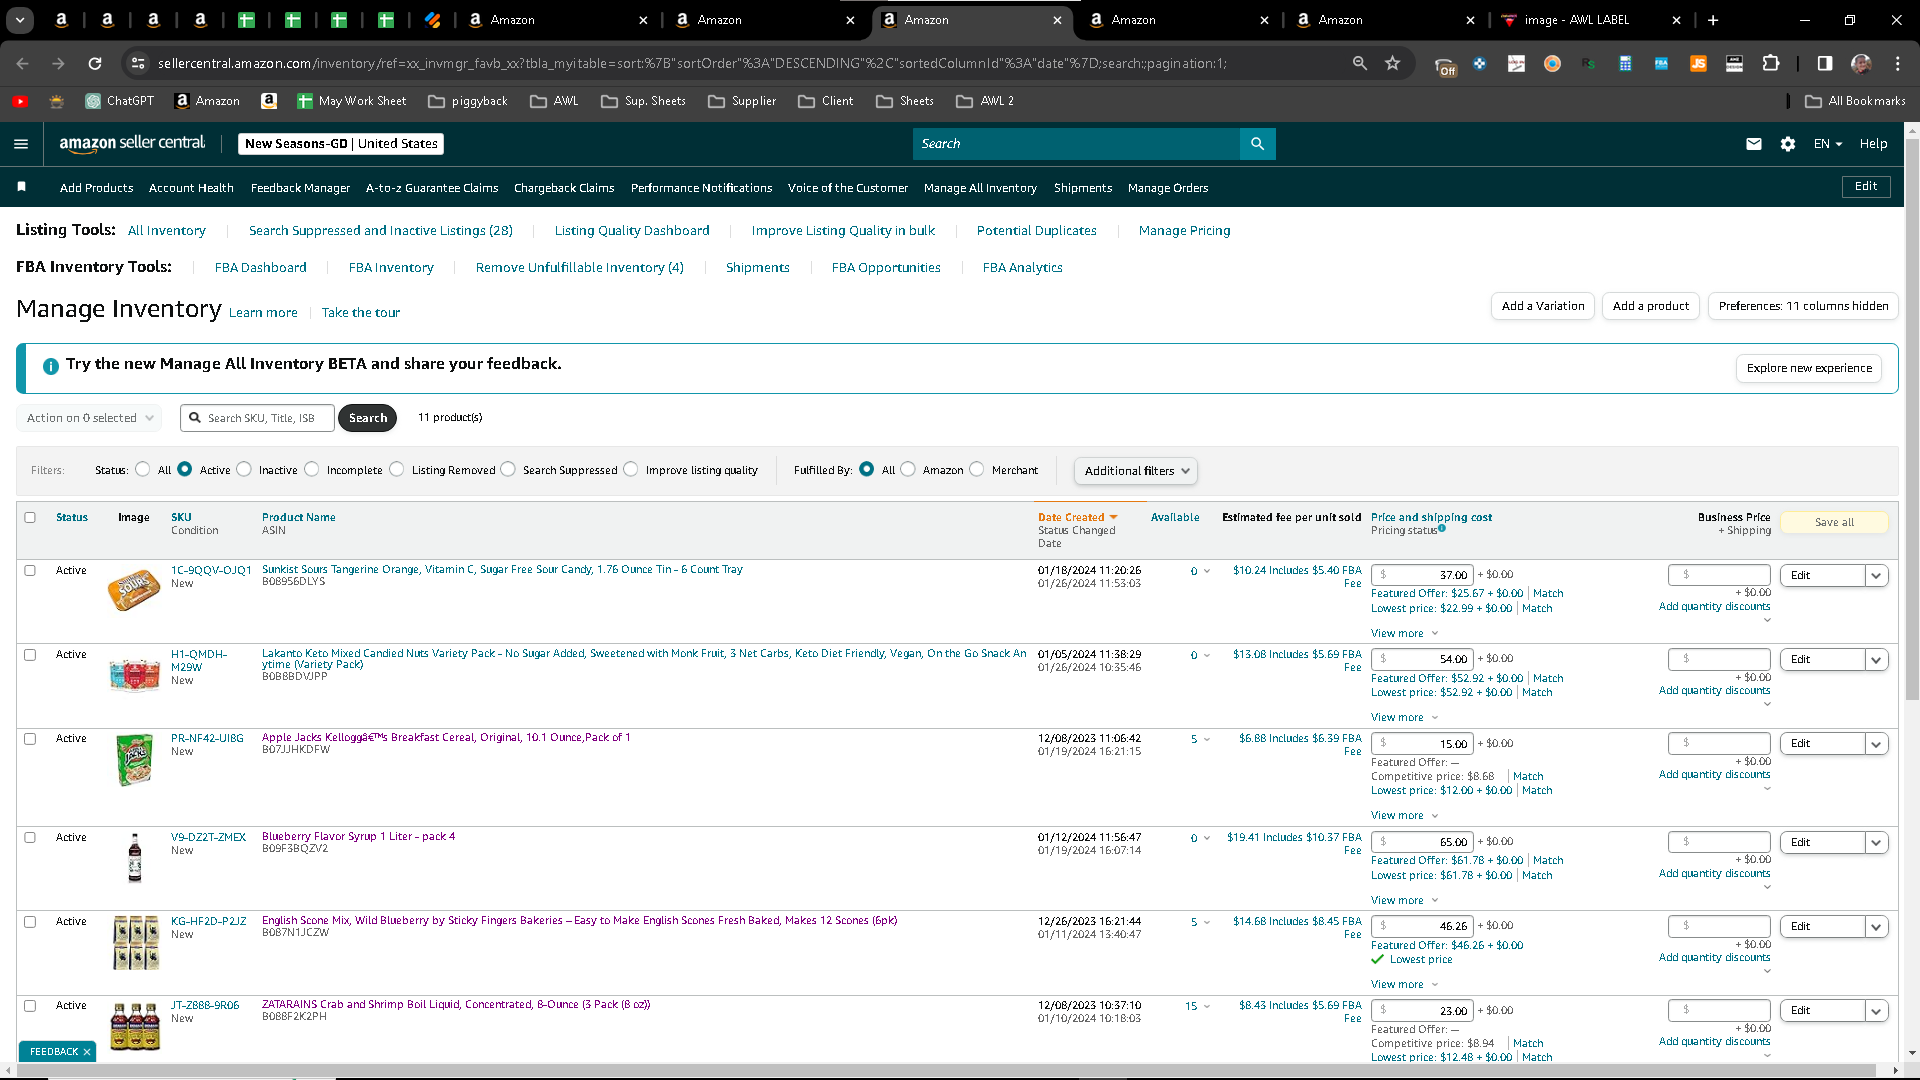The width and height of the screenshot is (1920, 1080).
Task: Open the EN language dropdown
Action: pos(1828,144)
